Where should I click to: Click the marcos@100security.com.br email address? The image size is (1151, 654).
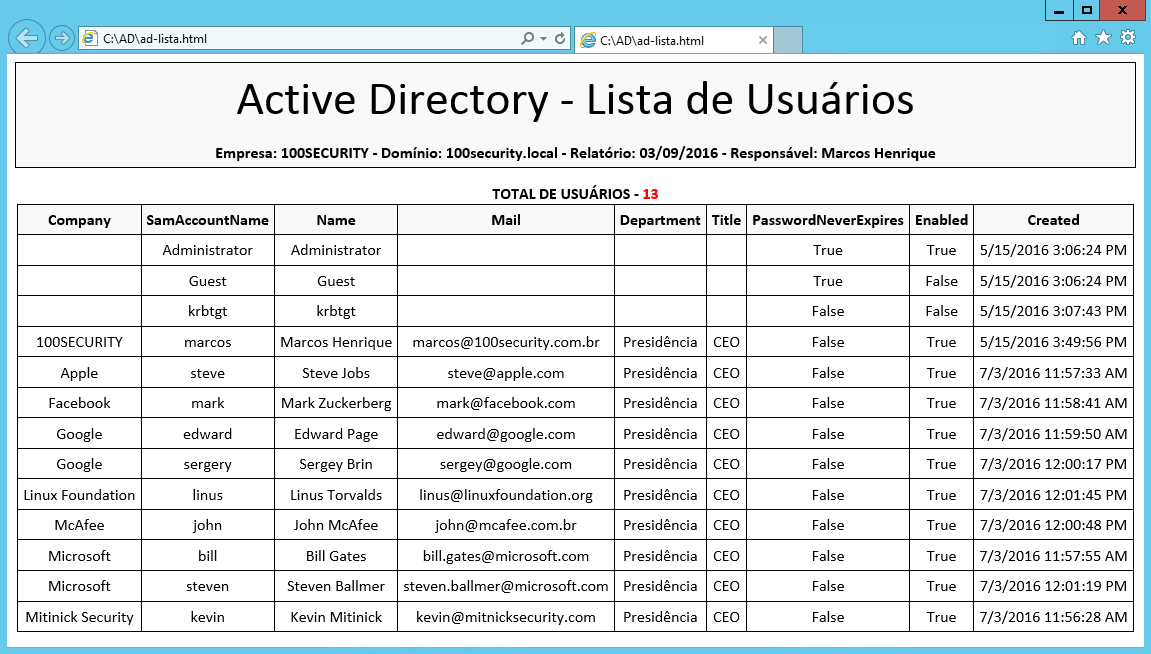pos(505,341)
